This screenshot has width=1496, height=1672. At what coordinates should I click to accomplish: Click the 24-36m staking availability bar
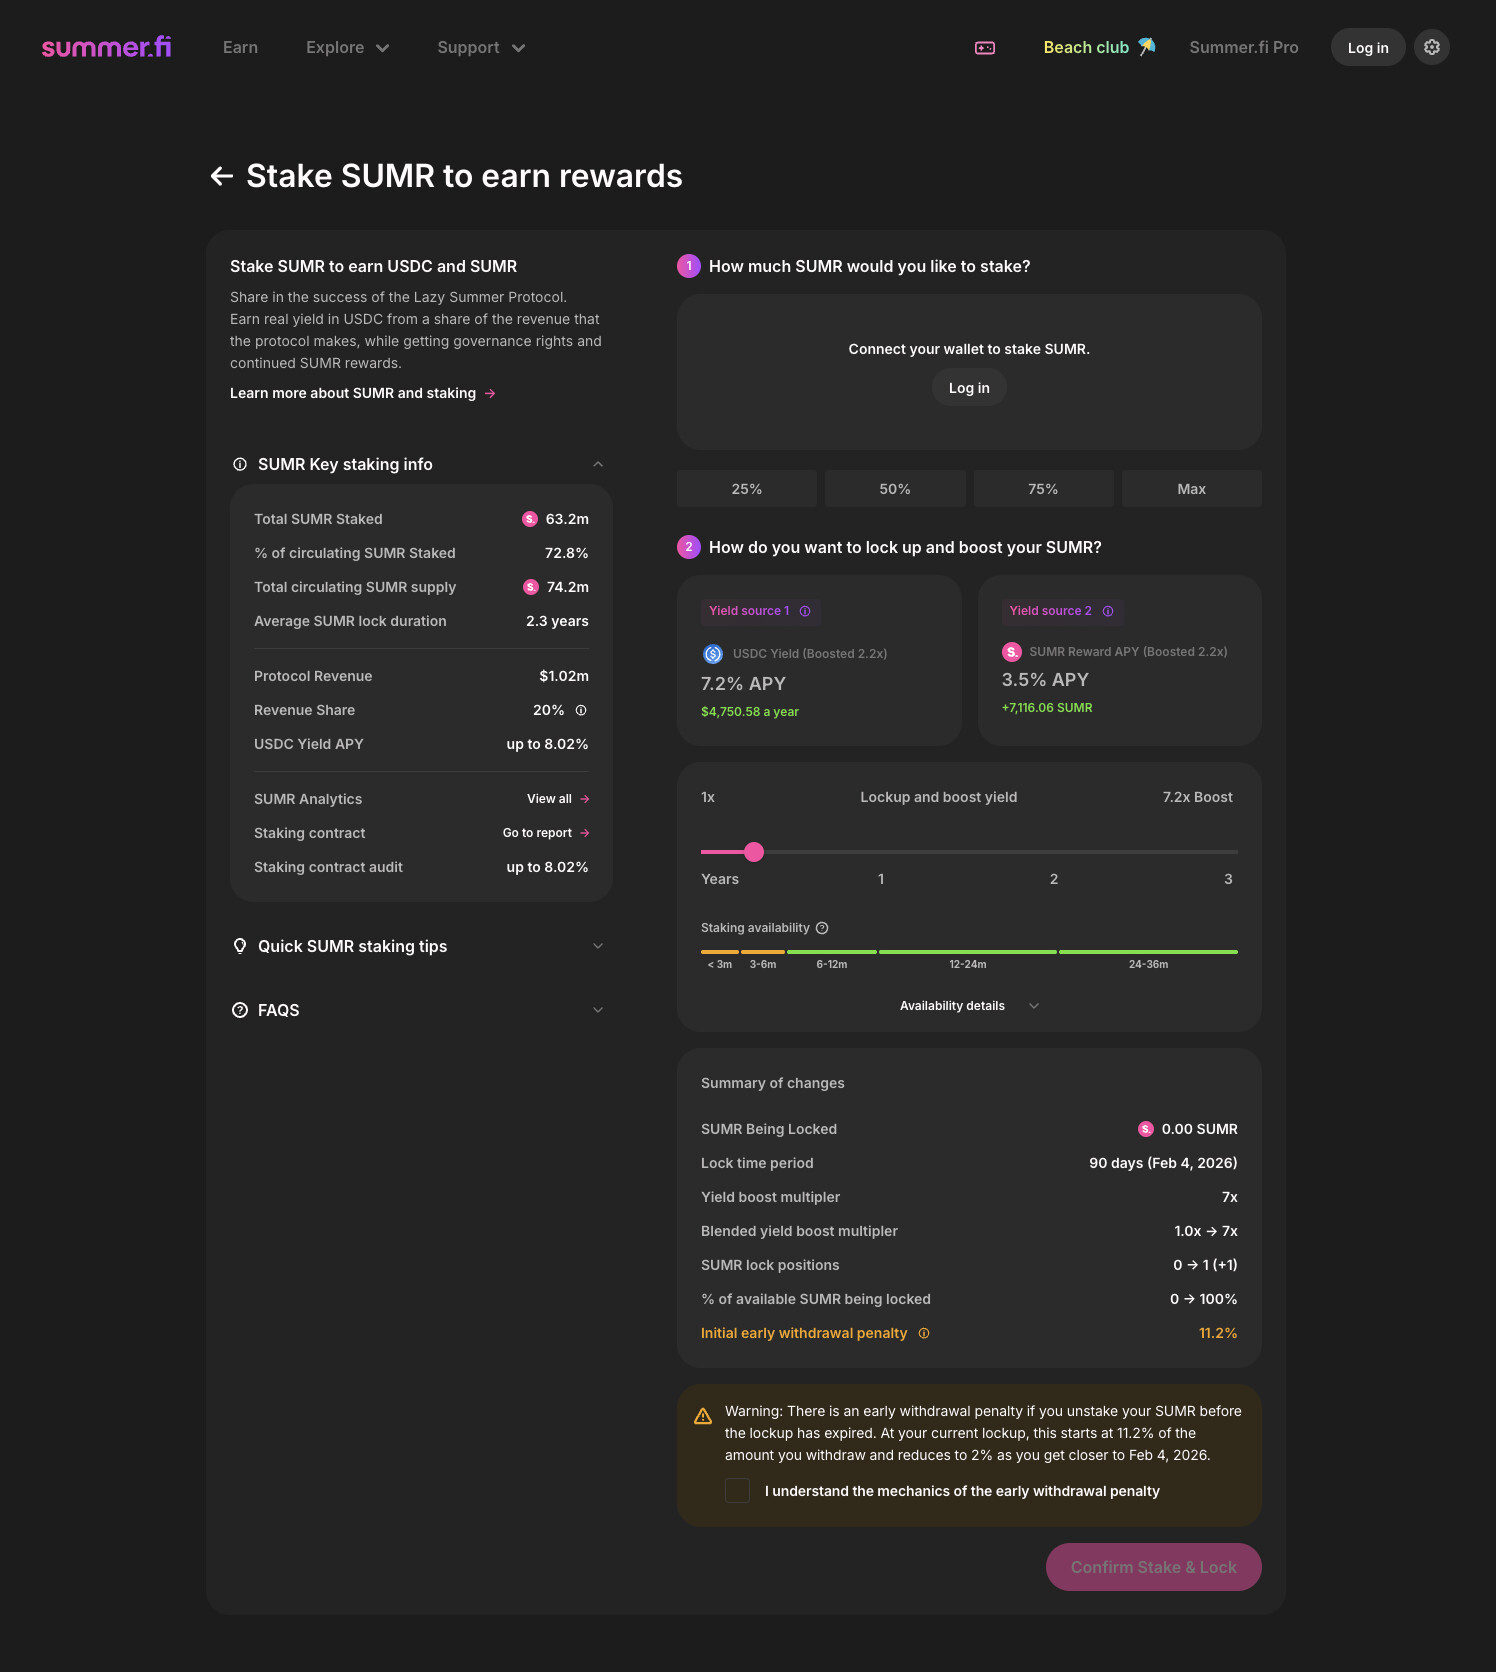[x=1148, y=952]
